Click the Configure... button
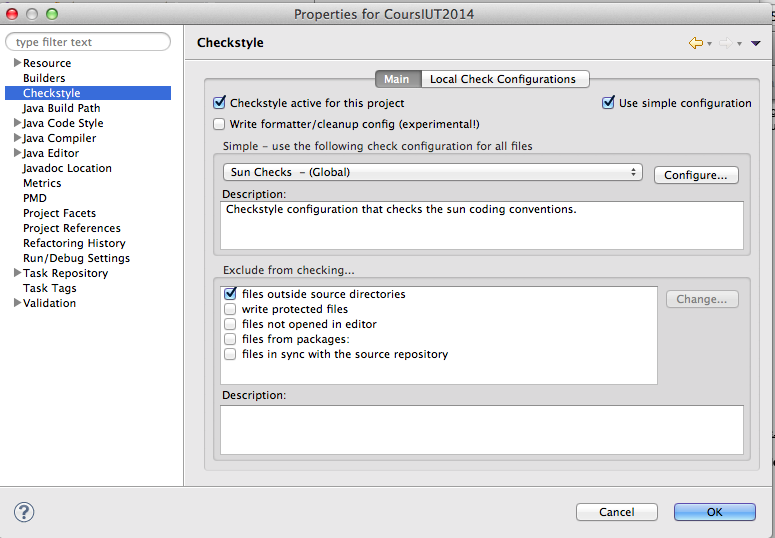The width and height of the screenshot is (775, 538). tap(695, 175)
